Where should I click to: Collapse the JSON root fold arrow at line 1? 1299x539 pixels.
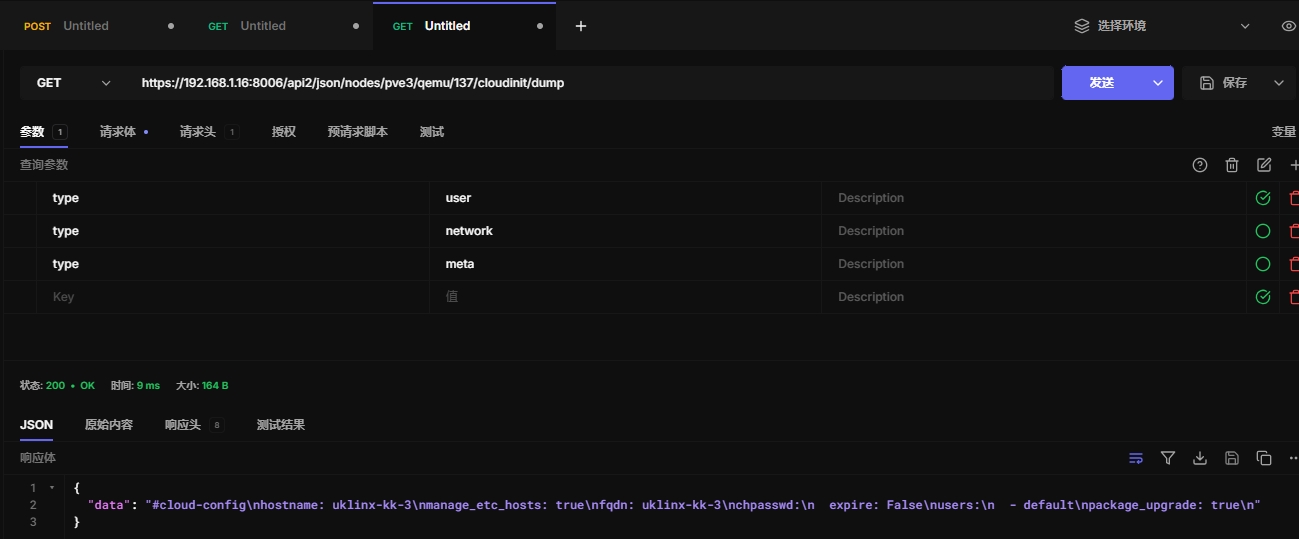tap(52, 488)
